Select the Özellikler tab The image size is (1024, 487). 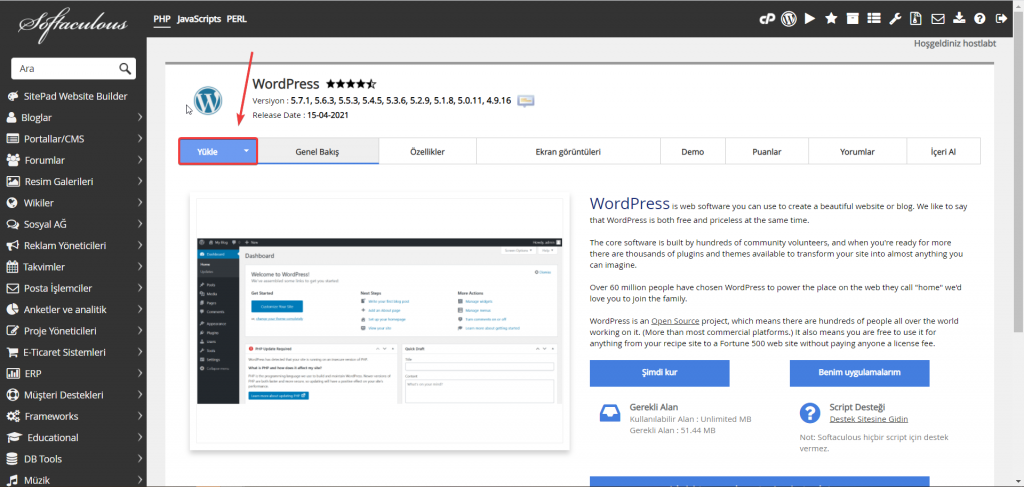[427, 151]
